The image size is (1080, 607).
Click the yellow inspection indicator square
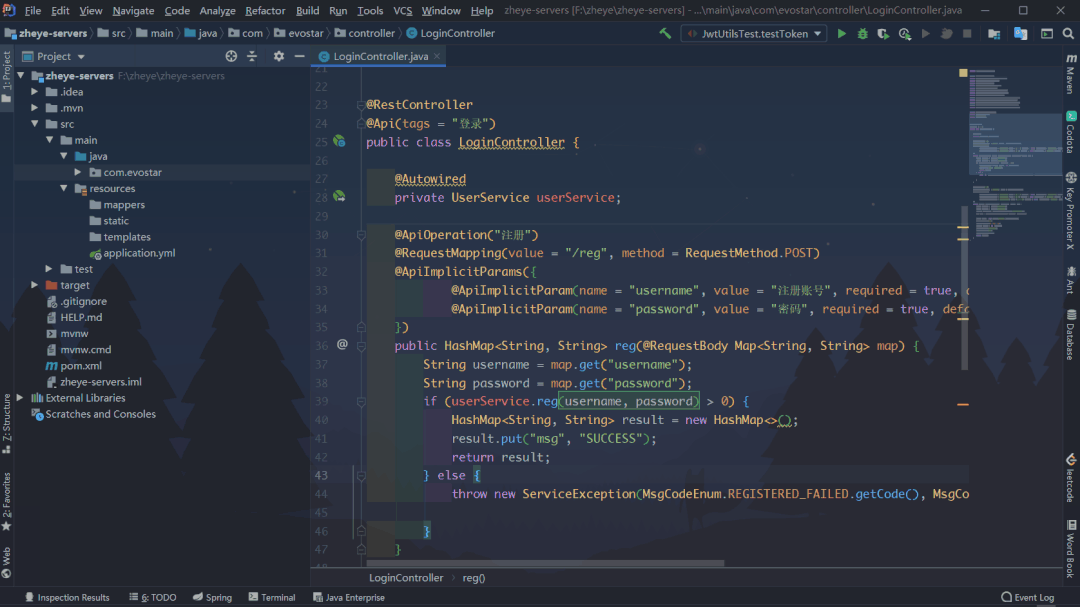(963, 73)
